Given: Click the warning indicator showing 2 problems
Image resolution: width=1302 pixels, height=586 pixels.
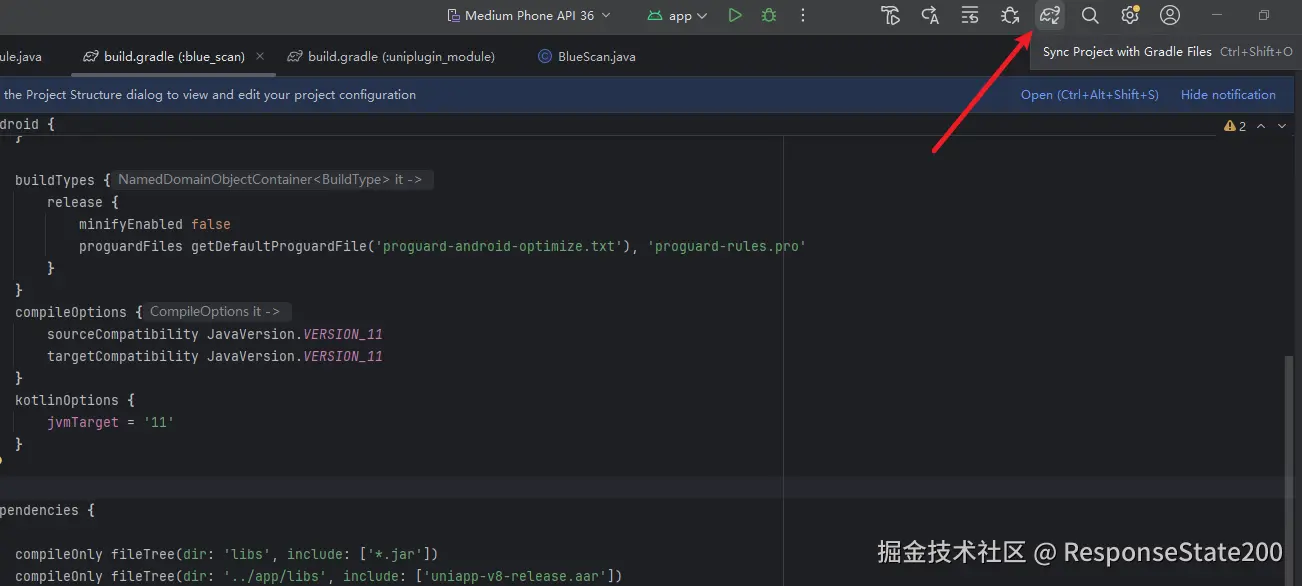Looking at the screenshot, I should click(1235, 126).
